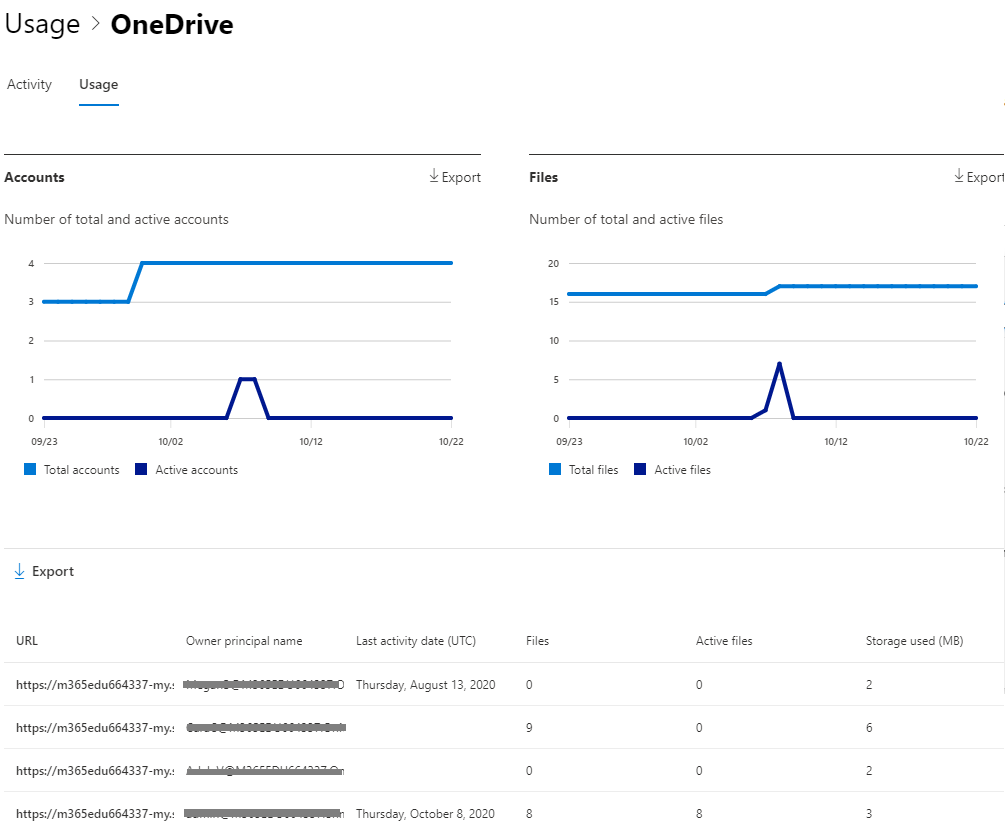Click the Active files peak on chart
Viewport: 1005px width, 834px height.
tap(779, 363)
